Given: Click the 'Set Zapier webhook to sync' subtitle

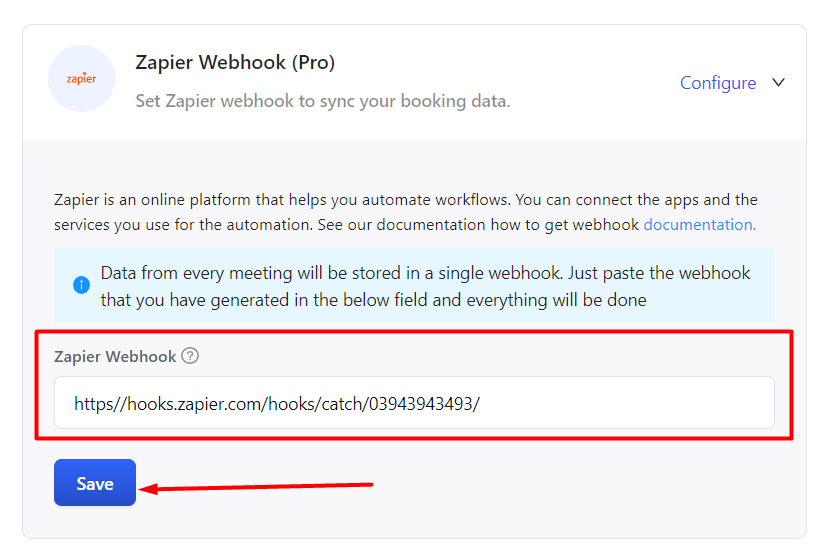Looking at the screenshot, I should [x=323, y=101].
